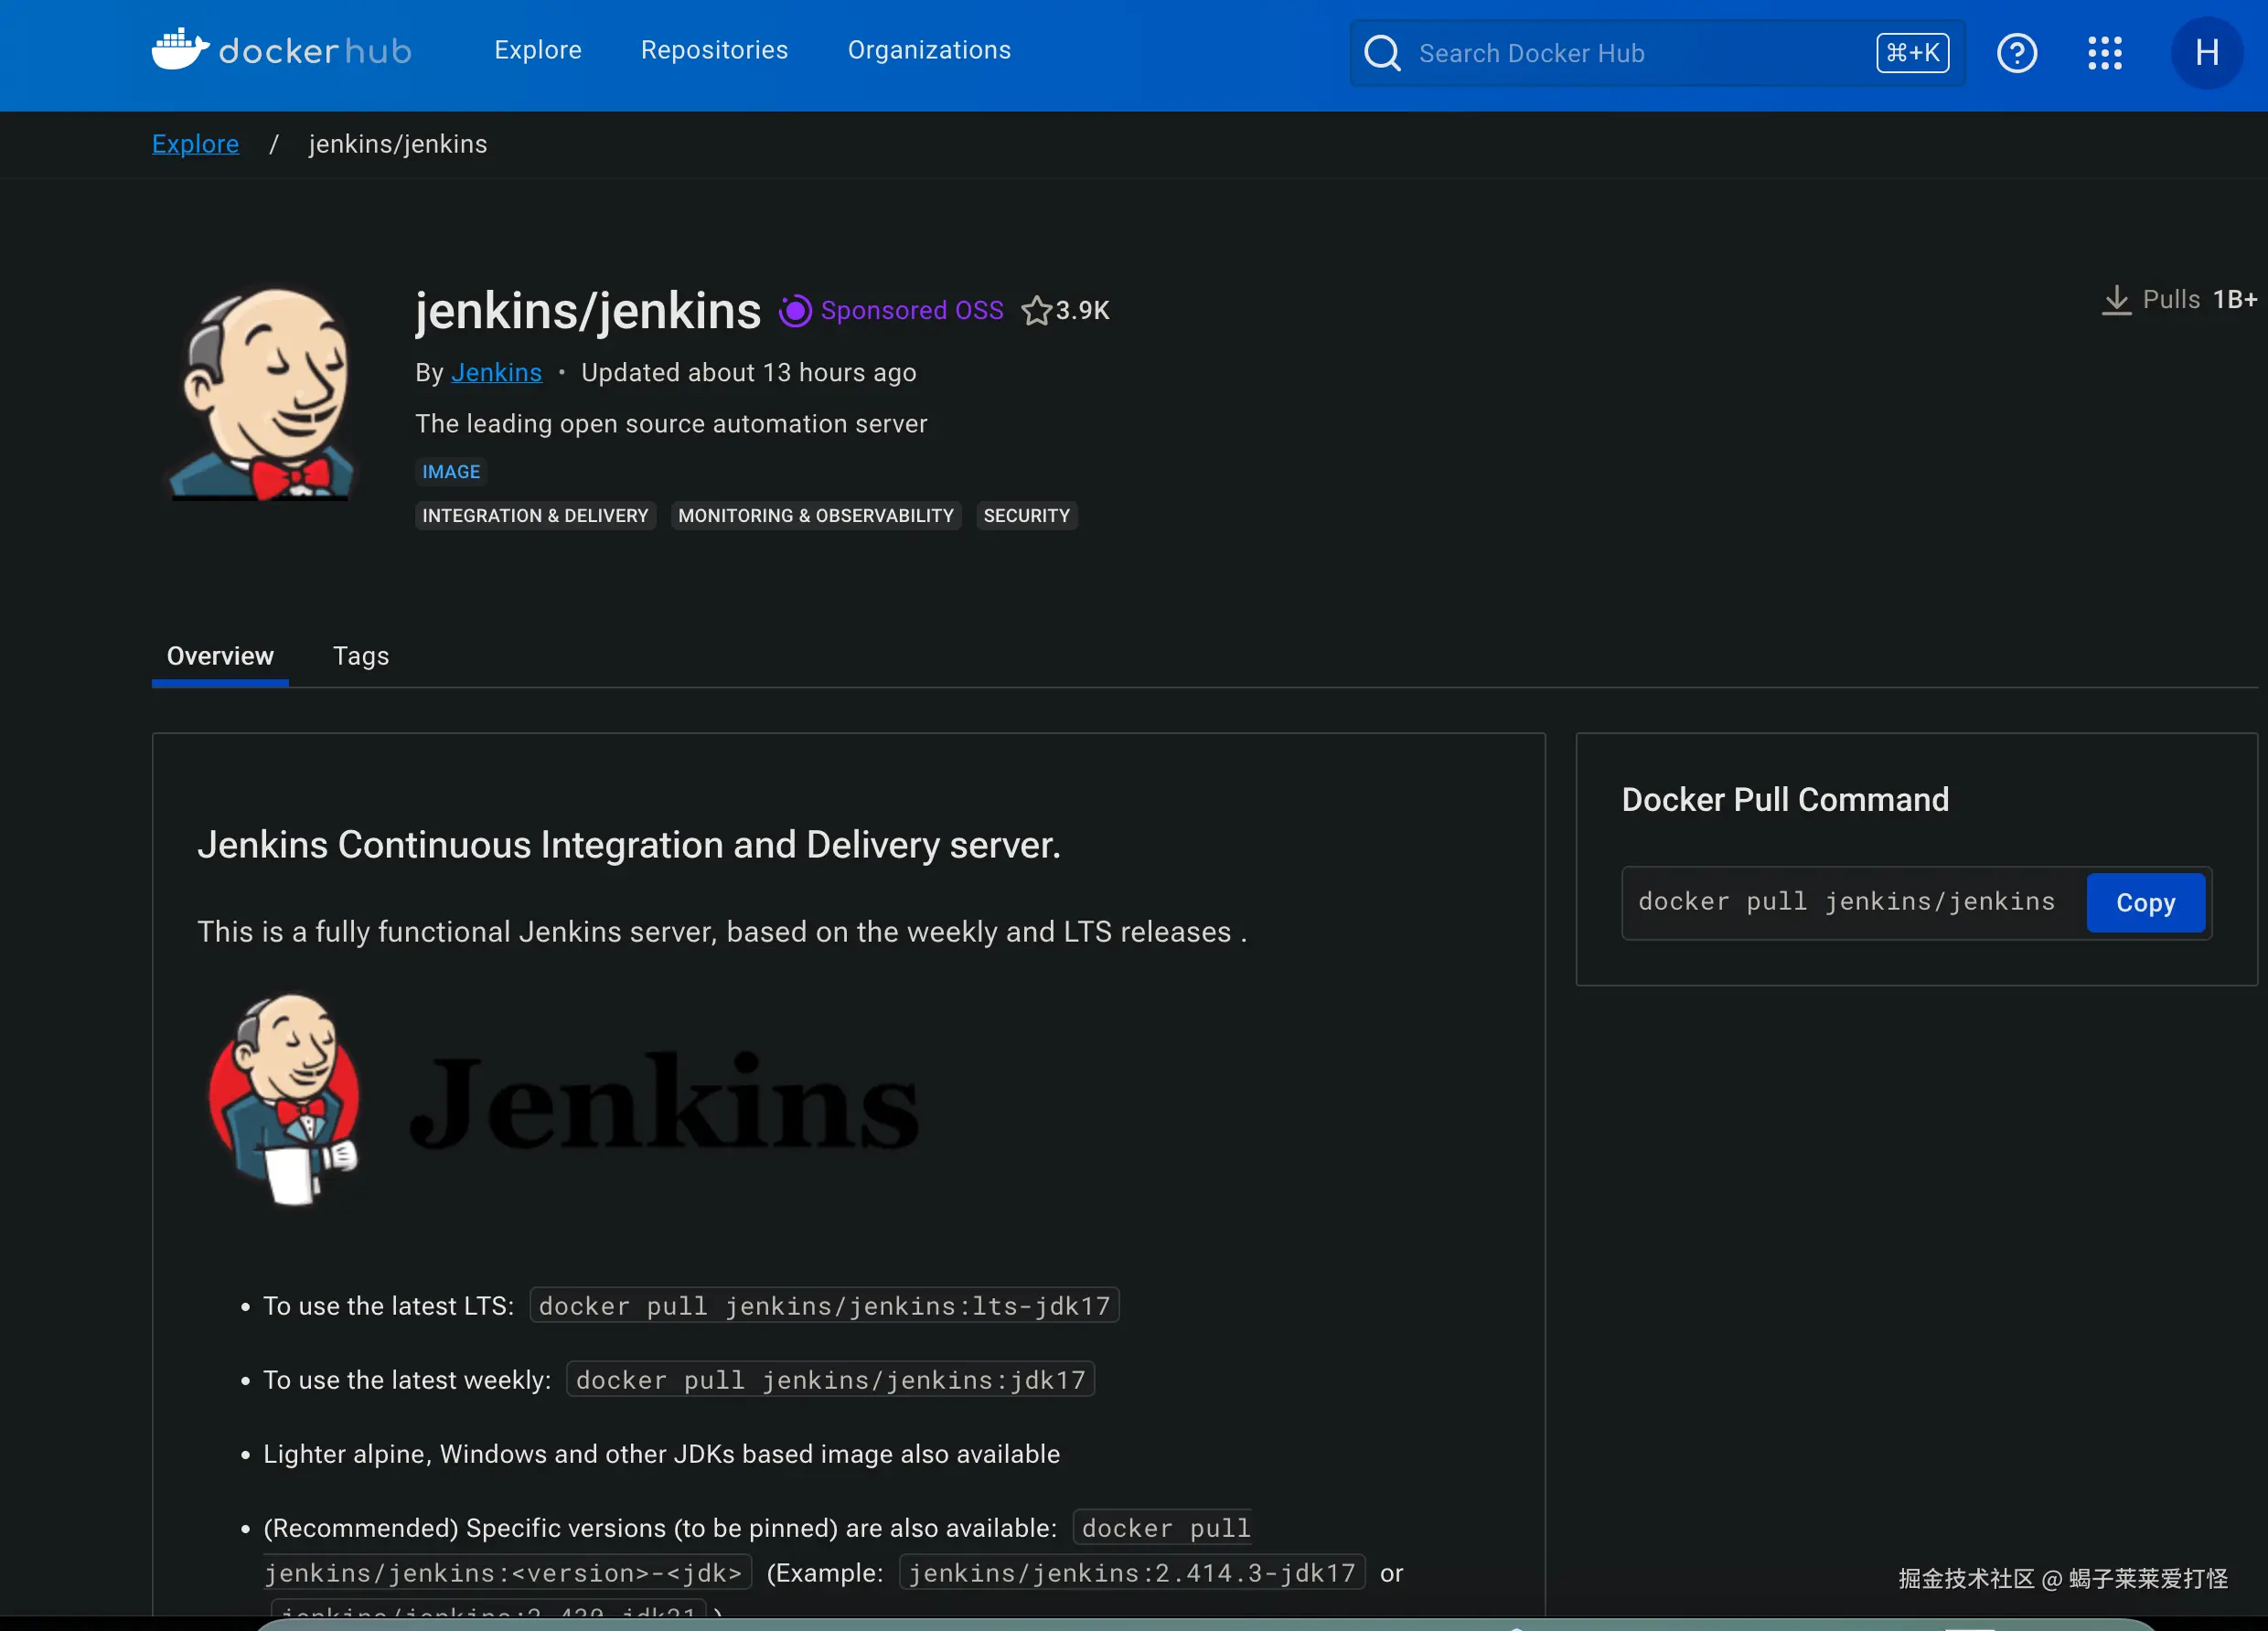Viewport: 2268px width, 1631px height.
Task: Click the Explore breadcrumb link
Action: 195,144
